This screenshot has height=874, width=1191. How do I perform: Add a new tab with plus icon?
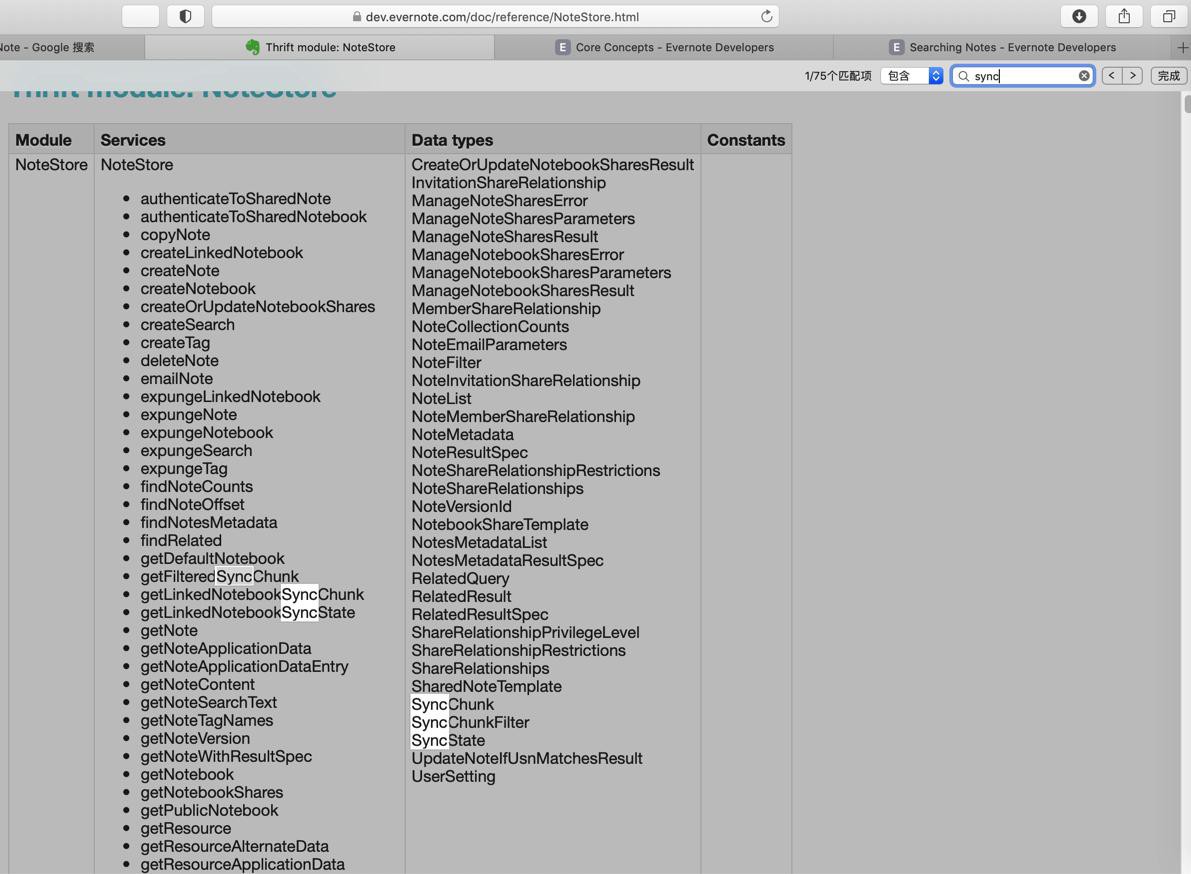coord(1182,47)
